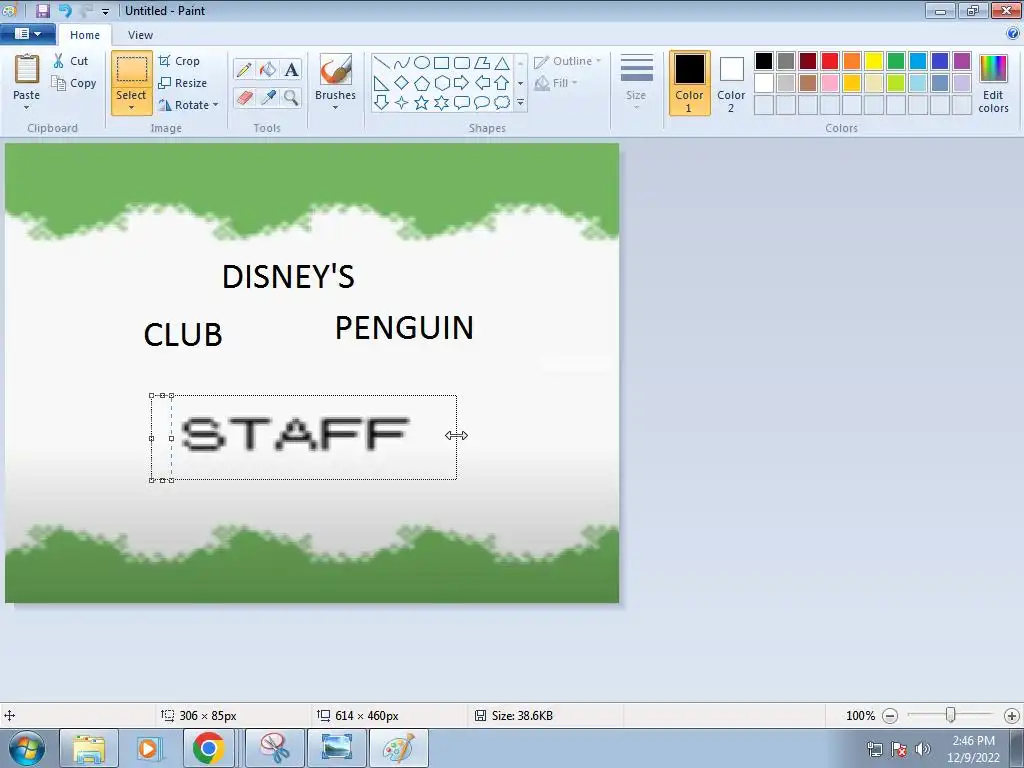Choose the Oval callout shape
The height and width of the screenshot is (768, 1024).
coord(482,103)
